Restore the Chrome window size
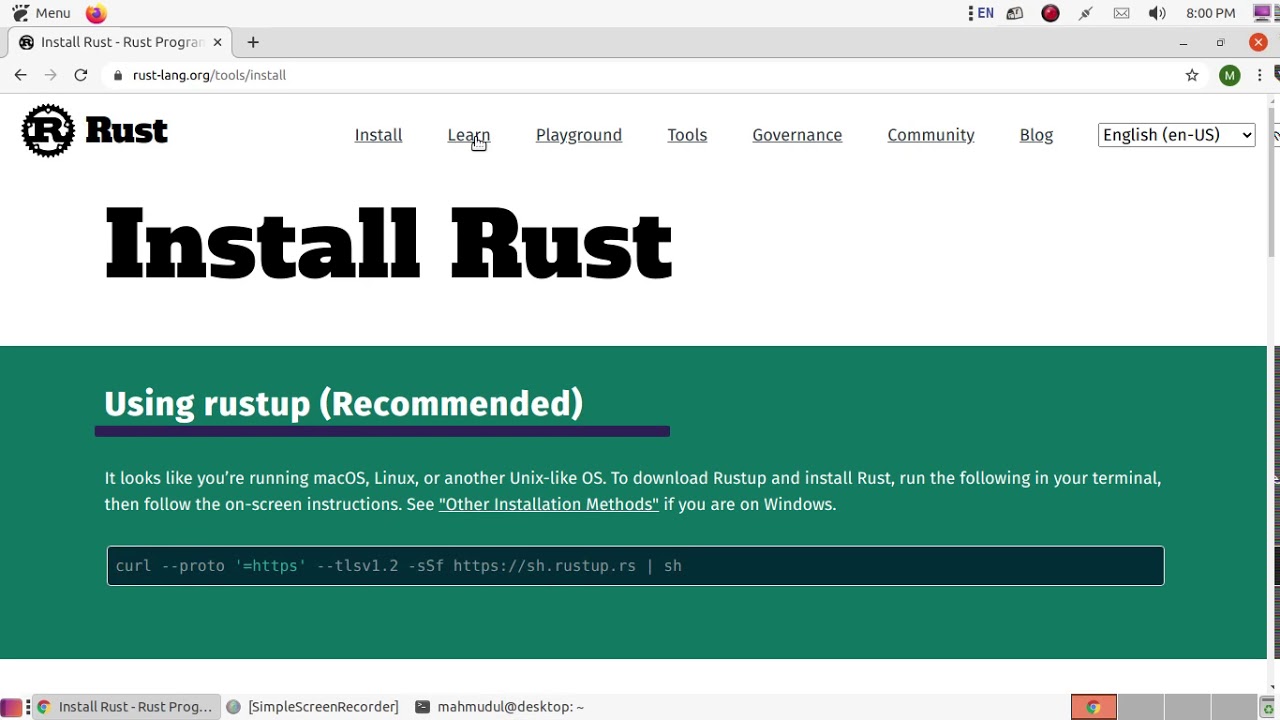Image resolution: width=1280 pixels, height=720 pixels. (x=1220, y=42)
